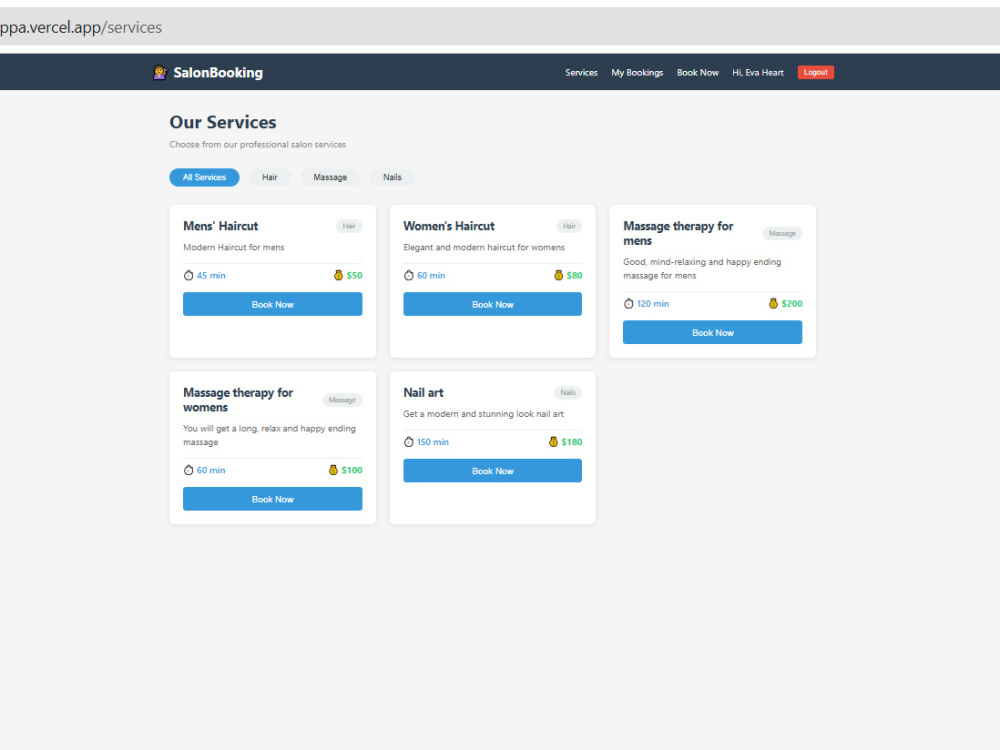Image resolution: width=1000 pixels, height=750 pixels.
Task: Click the Massage therapy for mens title
Action: (678, 233)
